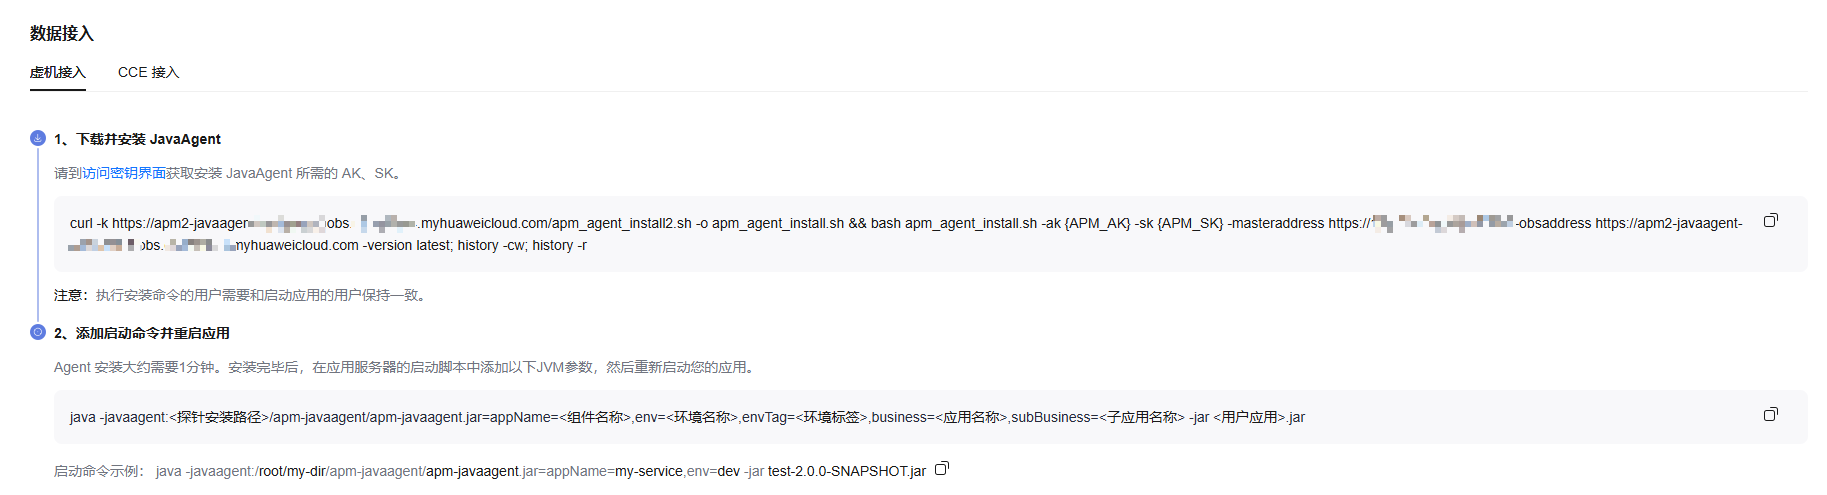Image resolution: width=1827 pixels, height=495 pixels.
Task: Switch to the 虚机接入 tab
Action: tap(58, 73)
